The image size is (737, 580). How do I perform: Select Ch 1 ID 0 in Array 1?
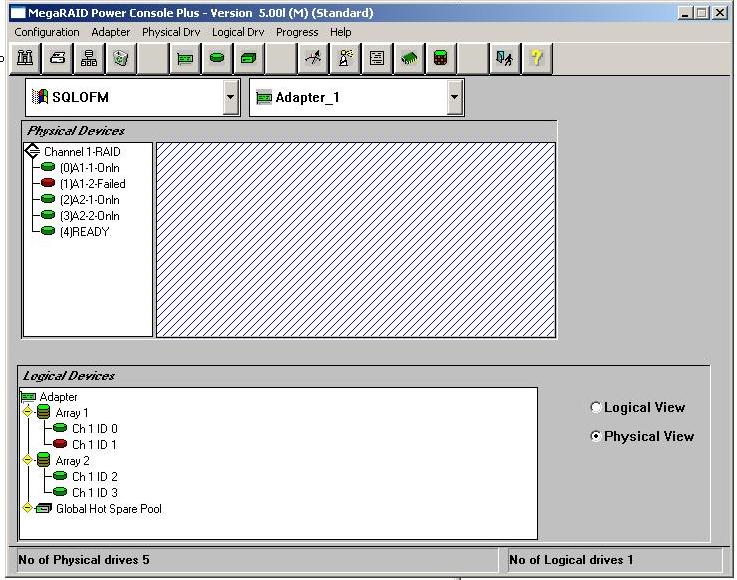click(x=95, y=429)
